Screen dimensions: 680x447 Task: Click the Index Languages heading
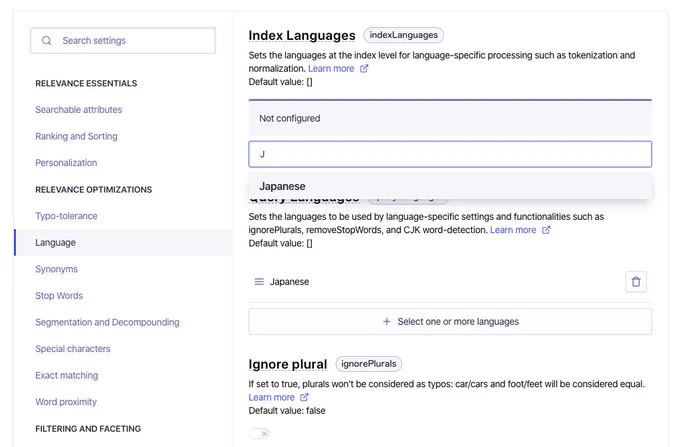pyautogui.click(x=302, y=36)
